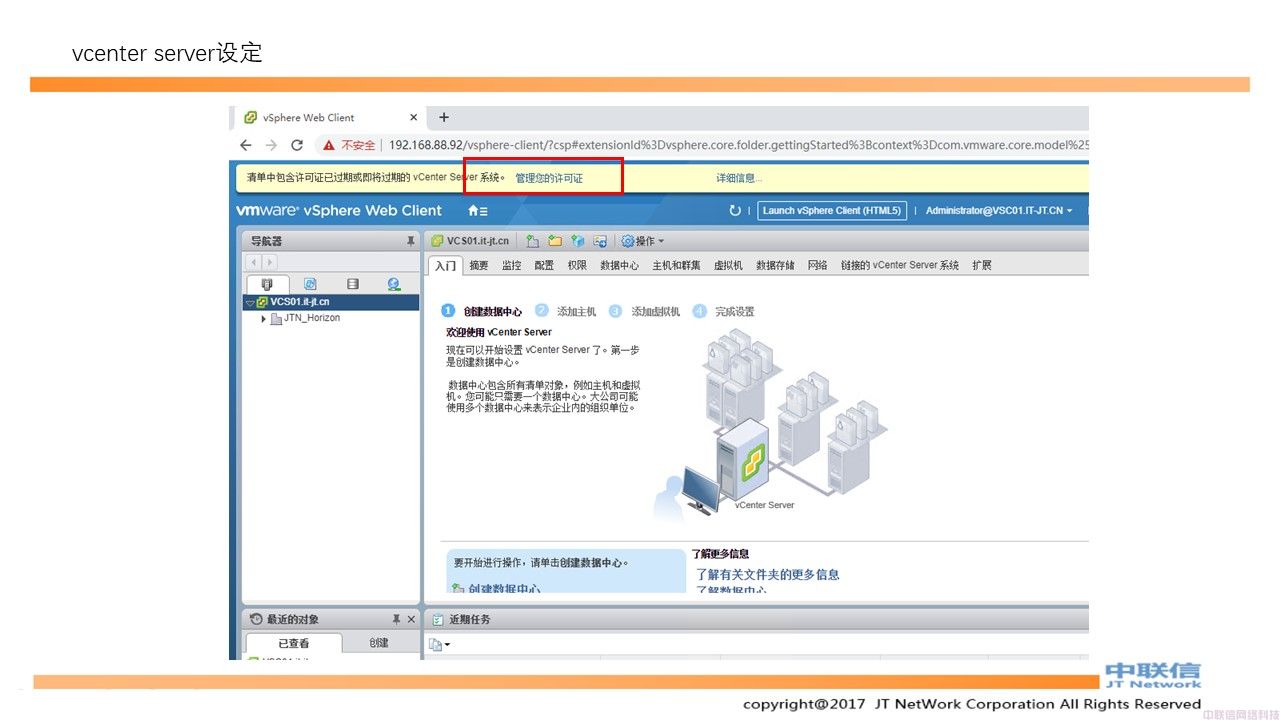Switch to the 虚拟机 tab
This screenshot has width=1280, height=720.
click(728, 265)
